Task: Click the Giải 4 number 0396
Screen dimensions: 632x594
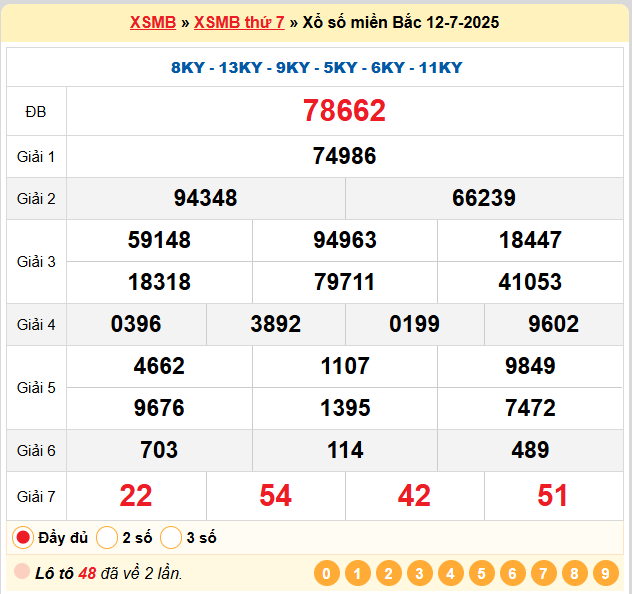Action: tap(136, 324)
